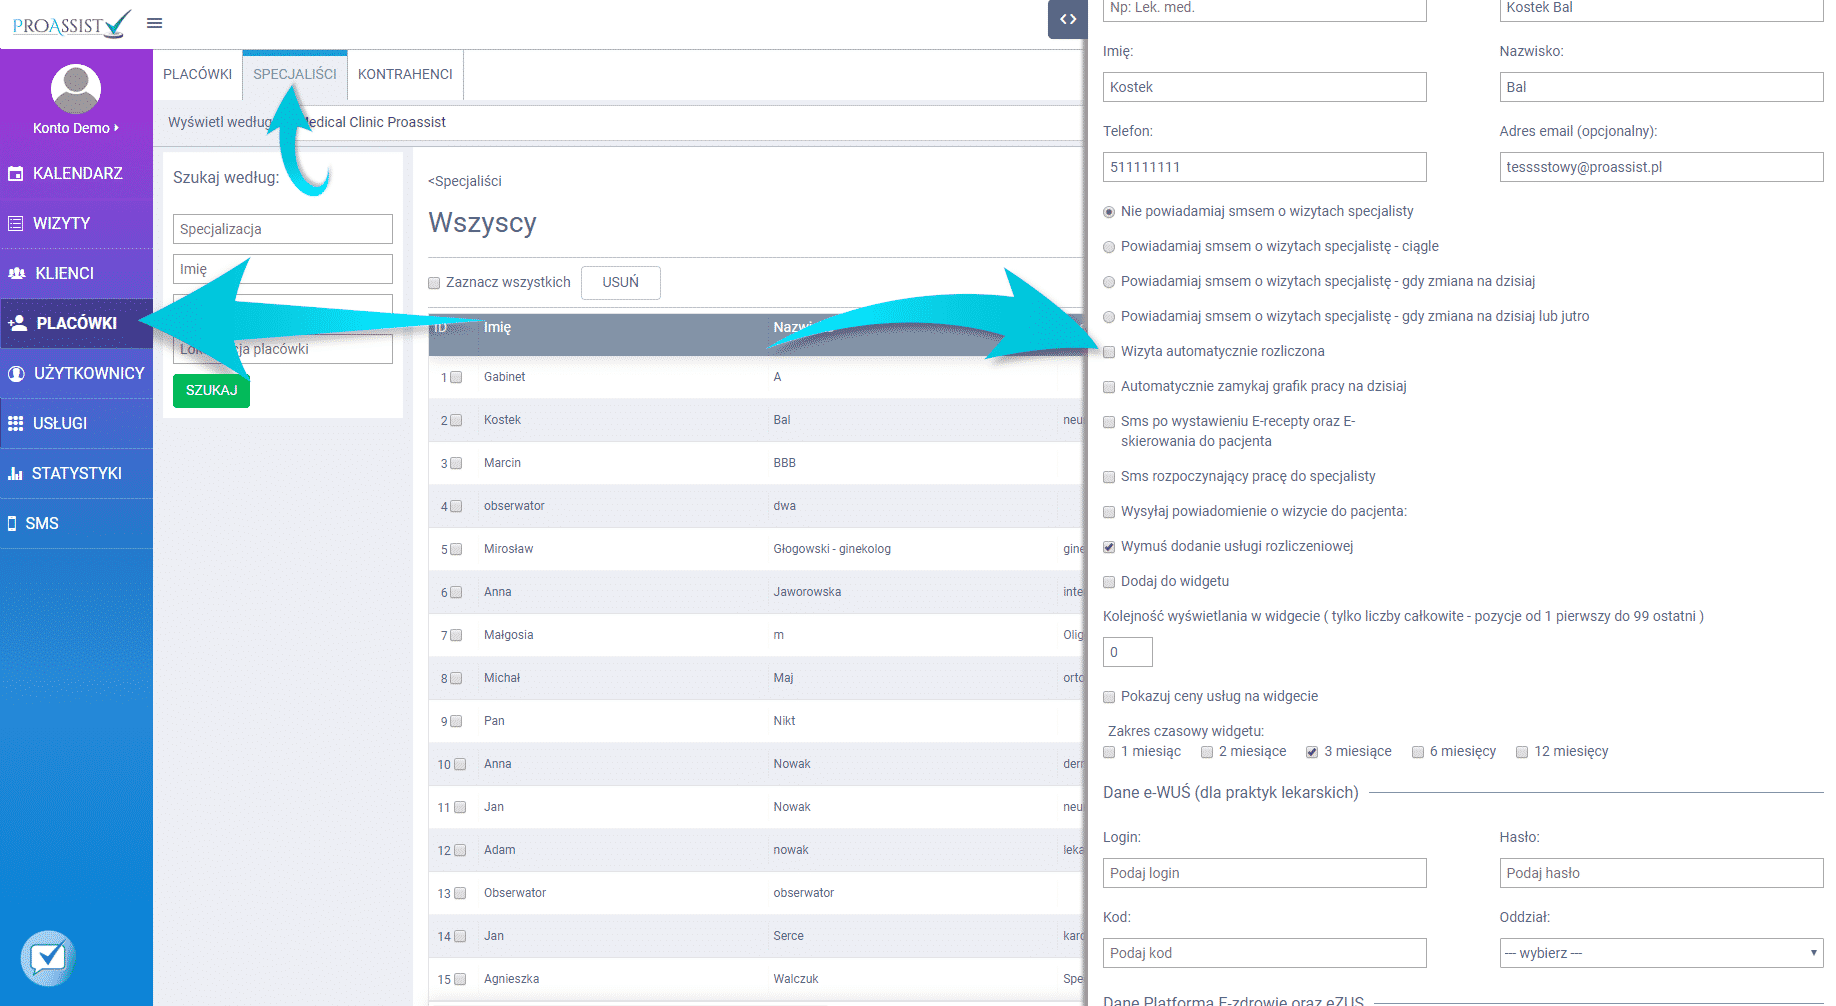1836x1006 pixels.
Task: Check Wizyta automatycznie rozliczona
Action: (x=1109, y=352)
